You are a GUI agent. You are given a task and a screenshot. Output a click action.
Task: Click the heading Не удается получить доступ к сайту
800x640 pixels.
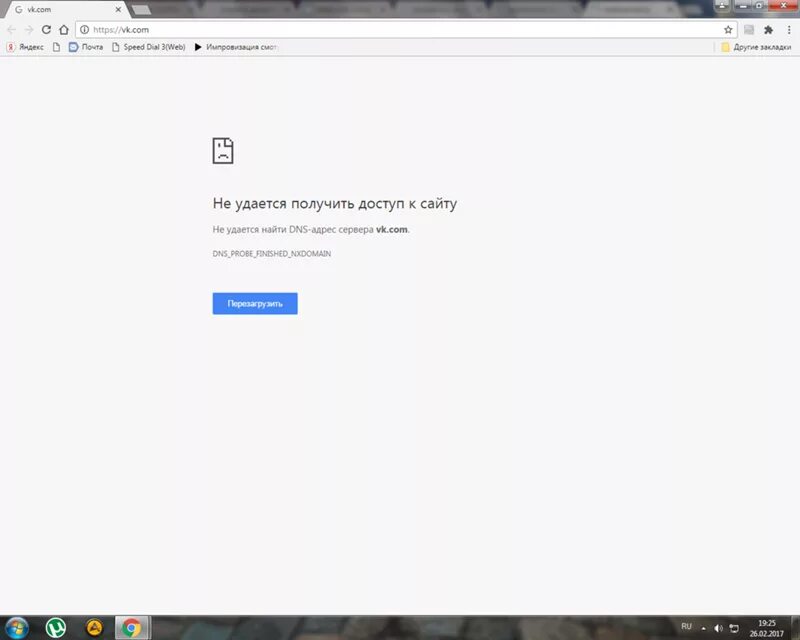(x=335, y=203)
